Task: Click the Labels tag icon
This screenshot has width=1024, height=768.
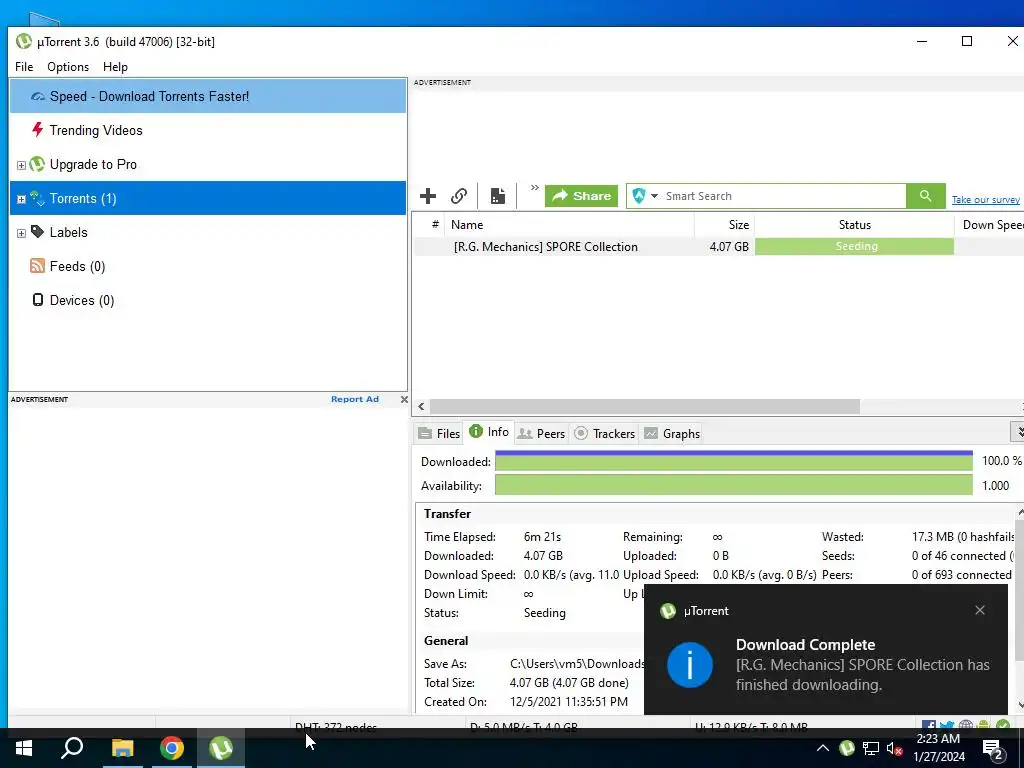Action: (37, 232)
